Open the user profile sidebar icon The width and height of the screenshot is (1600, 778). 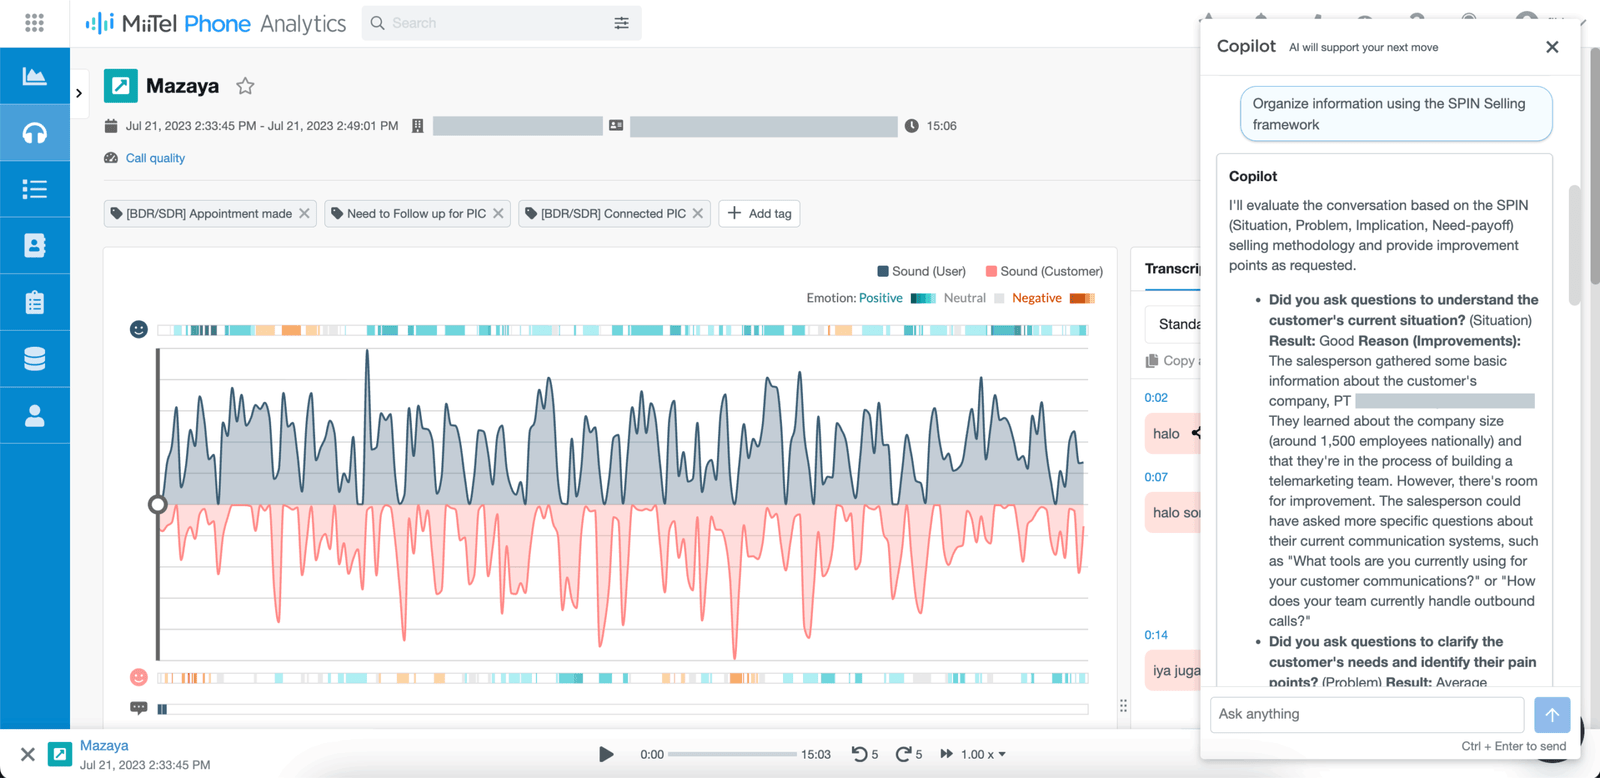(34, 416)
